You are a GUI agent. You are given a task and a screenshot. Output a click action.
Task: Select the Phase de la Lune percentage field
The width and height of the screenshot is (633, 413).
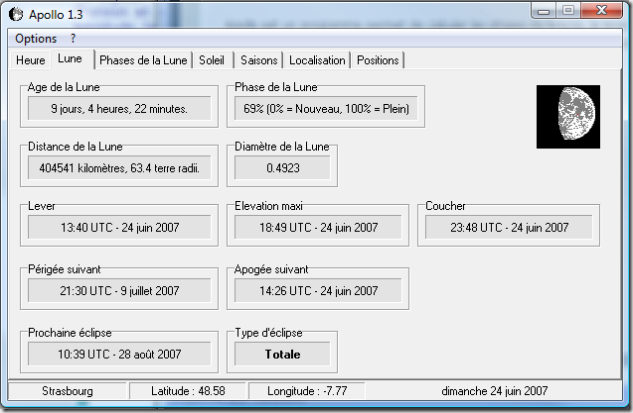326,108
